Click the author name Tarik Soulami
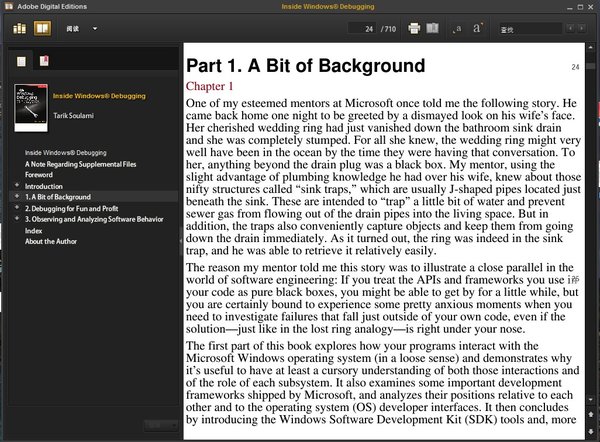This screenshot has width=600, height=442. tap(73, 116)
